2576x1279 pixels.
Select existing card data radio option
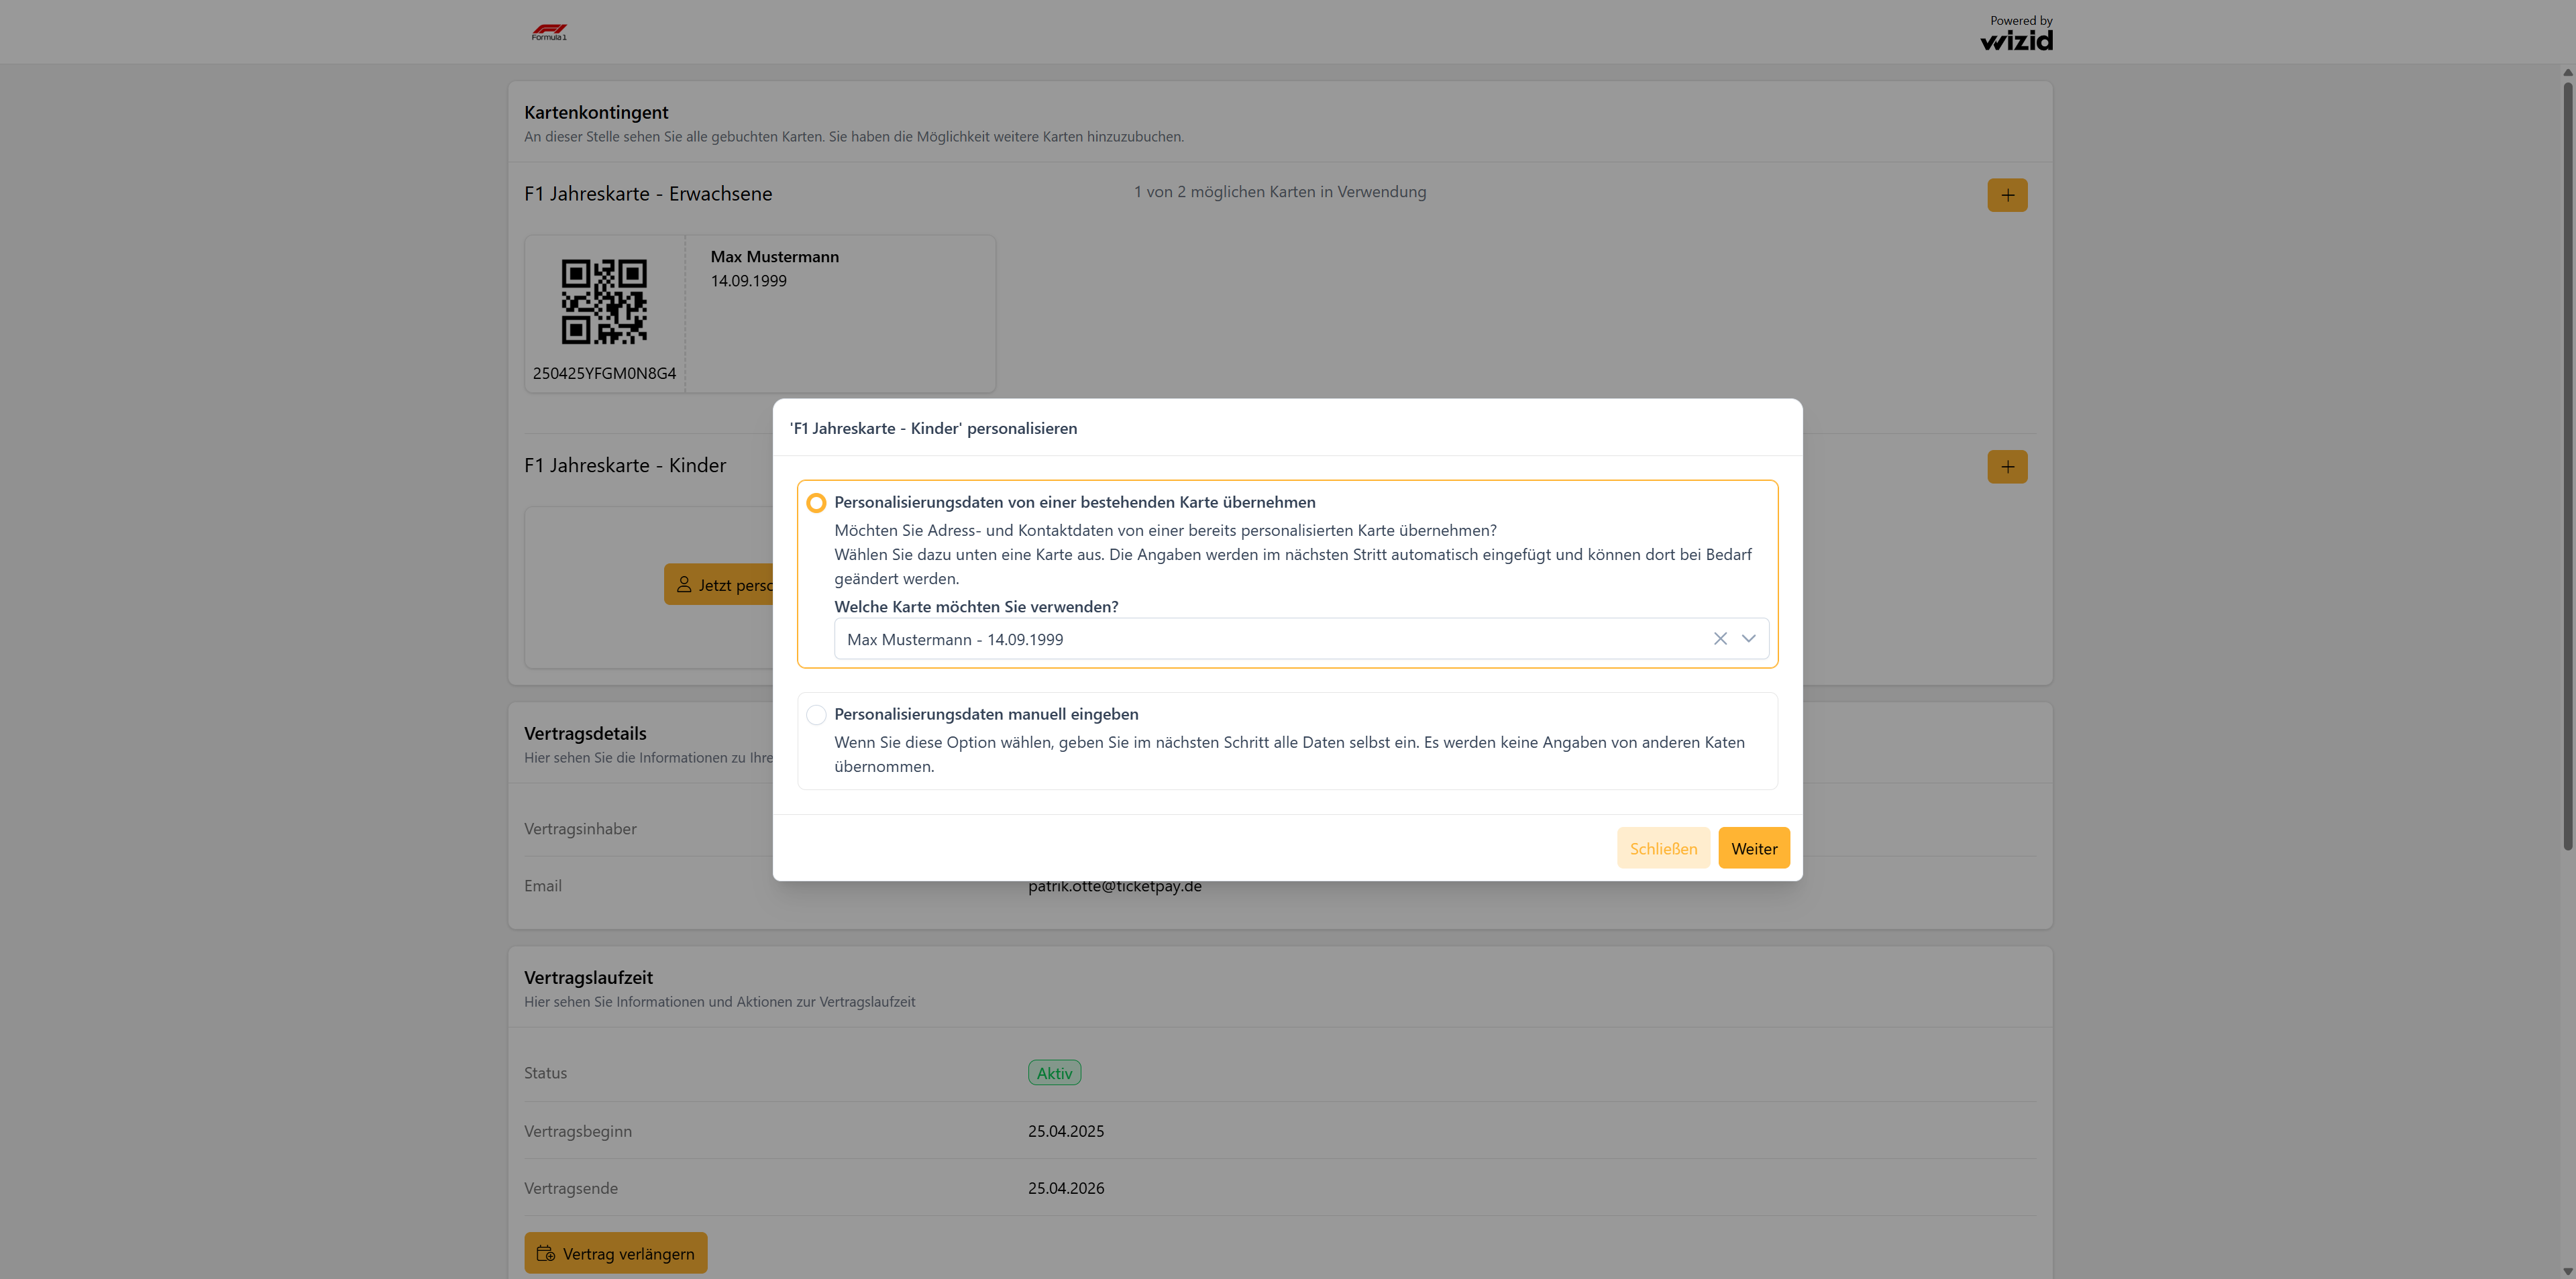click(816, 503)
